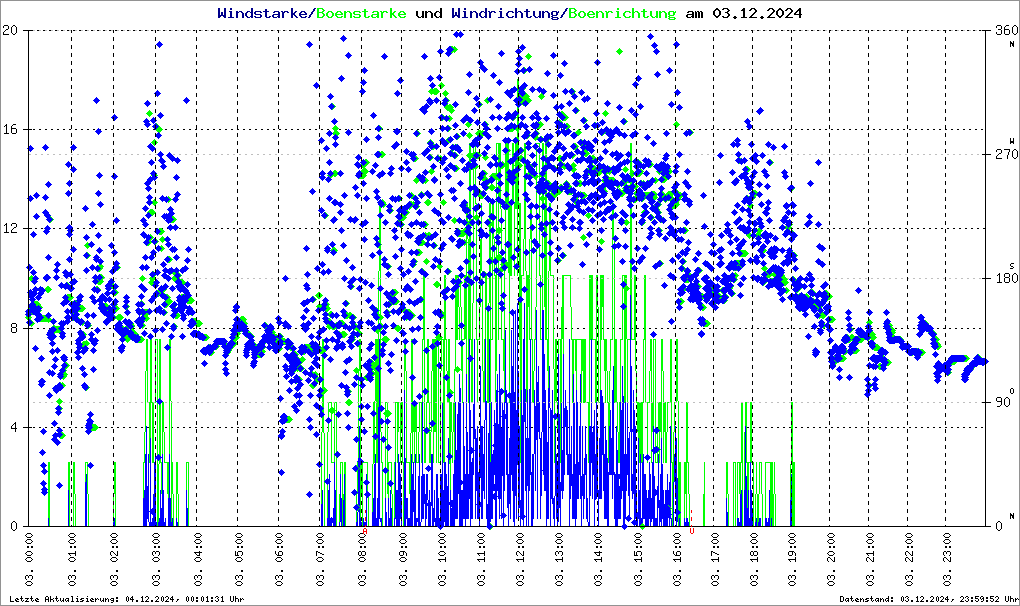Click the "03. 17:00" time axis label
The image size is (1020, 606).
coord(716,559)
